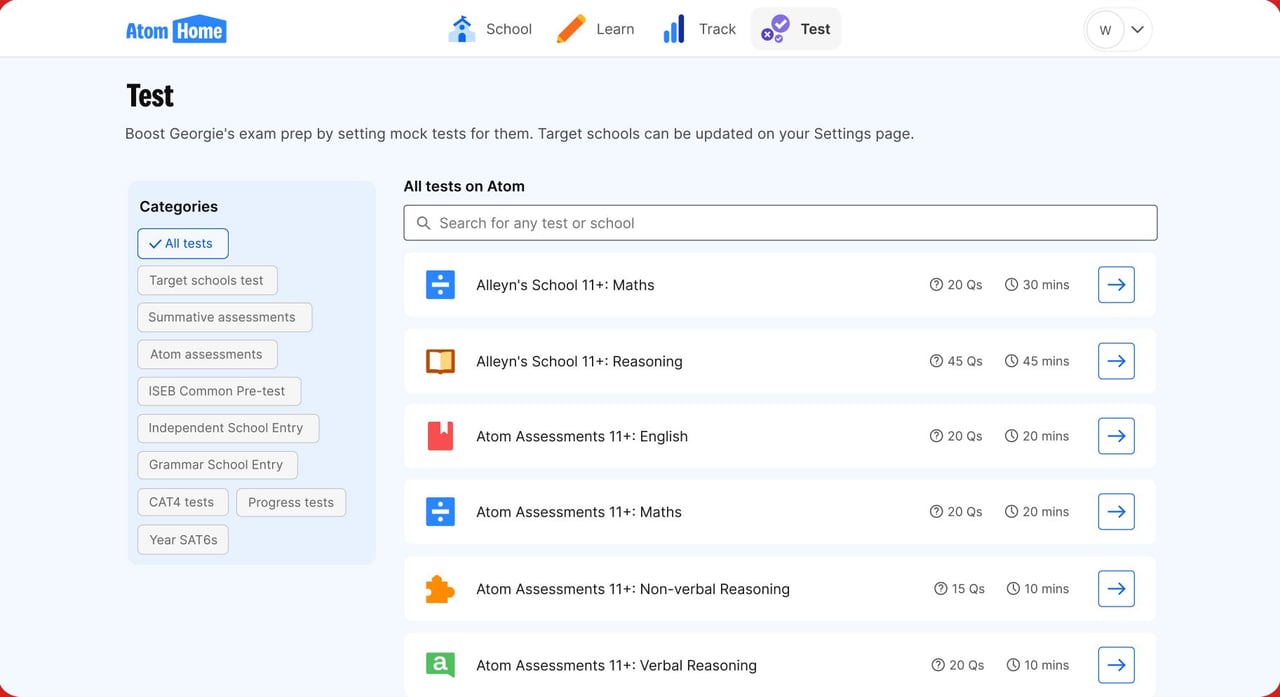
Task: Click '30 mins' on Alleyn's Maths row
Action: [x=1046, y=285]
